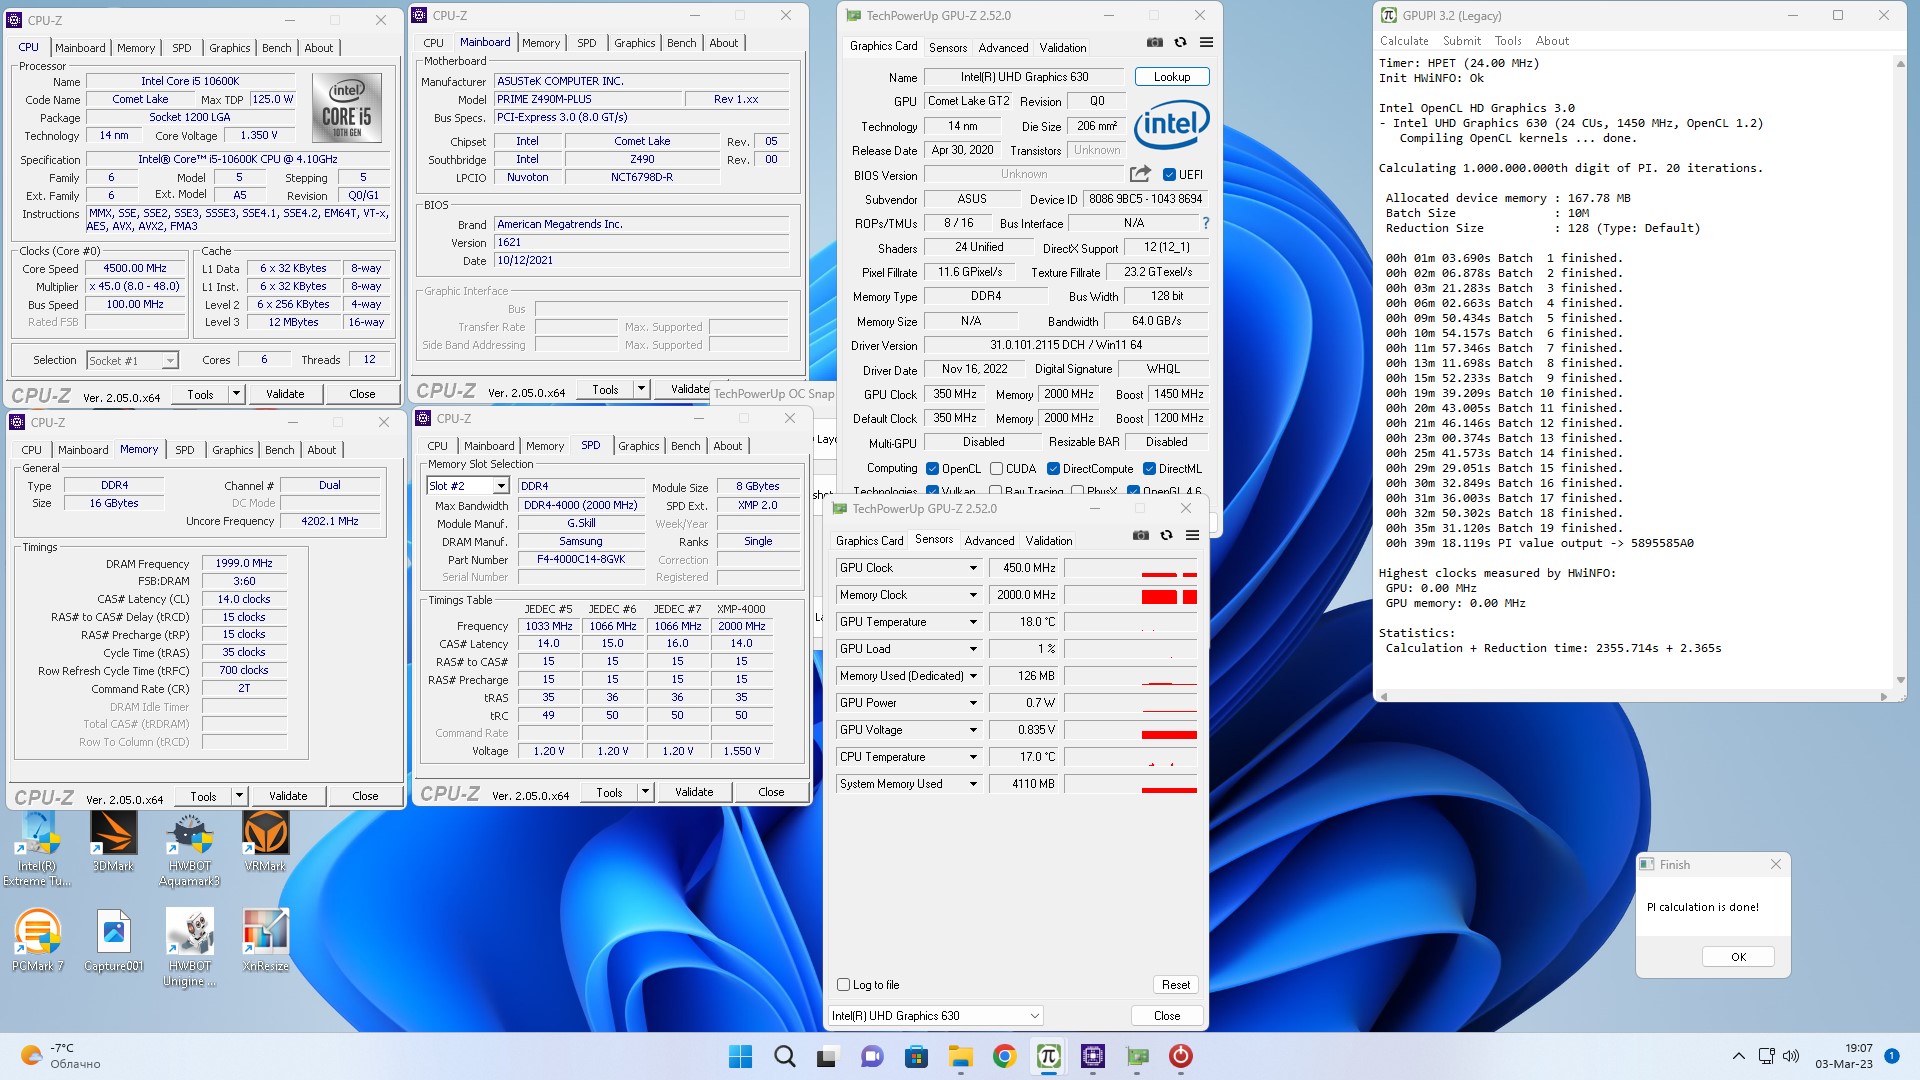Click the Reset button in GPU-Z Sensors
This screenshot has height=1080, width=1920.
1176,984
